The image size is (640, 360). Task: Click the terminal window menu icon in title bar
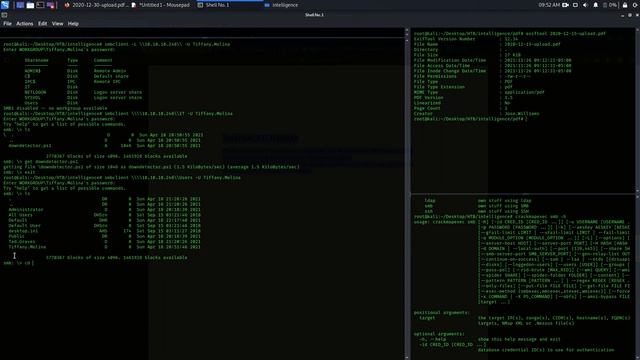click(4, 15)
